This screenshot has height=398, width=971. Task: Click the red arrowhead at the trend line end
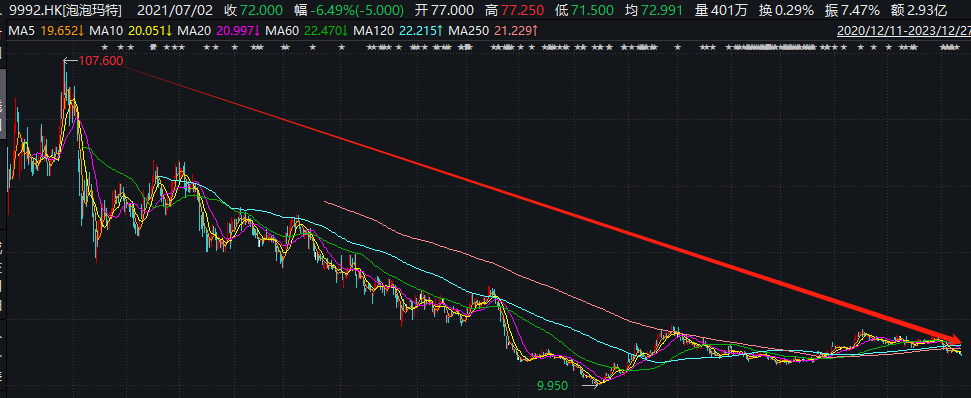pyautogui.click(x=954, y=339)
